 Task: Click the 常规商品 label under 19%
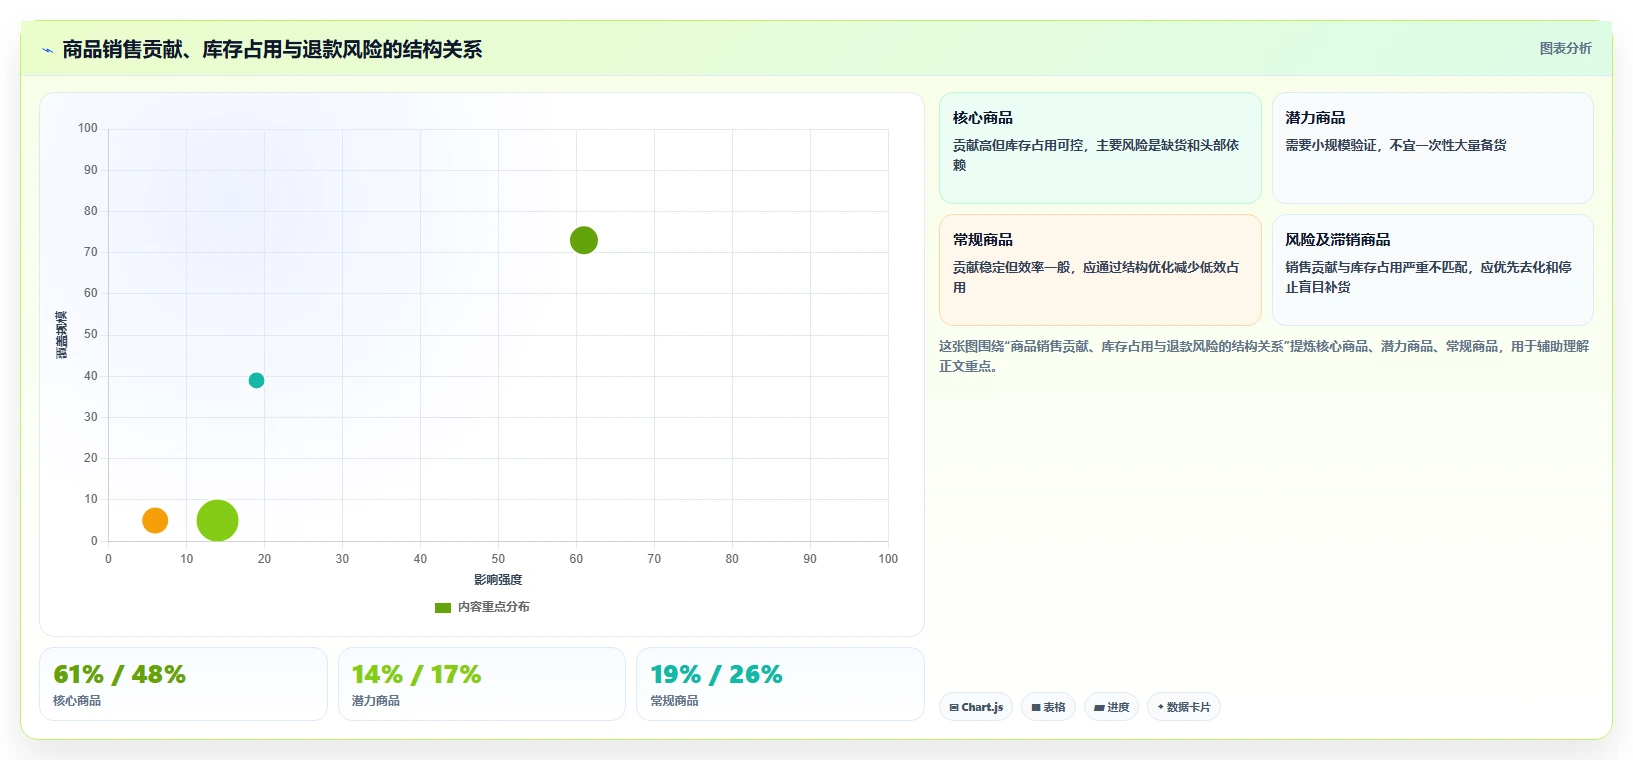point(675,701)
